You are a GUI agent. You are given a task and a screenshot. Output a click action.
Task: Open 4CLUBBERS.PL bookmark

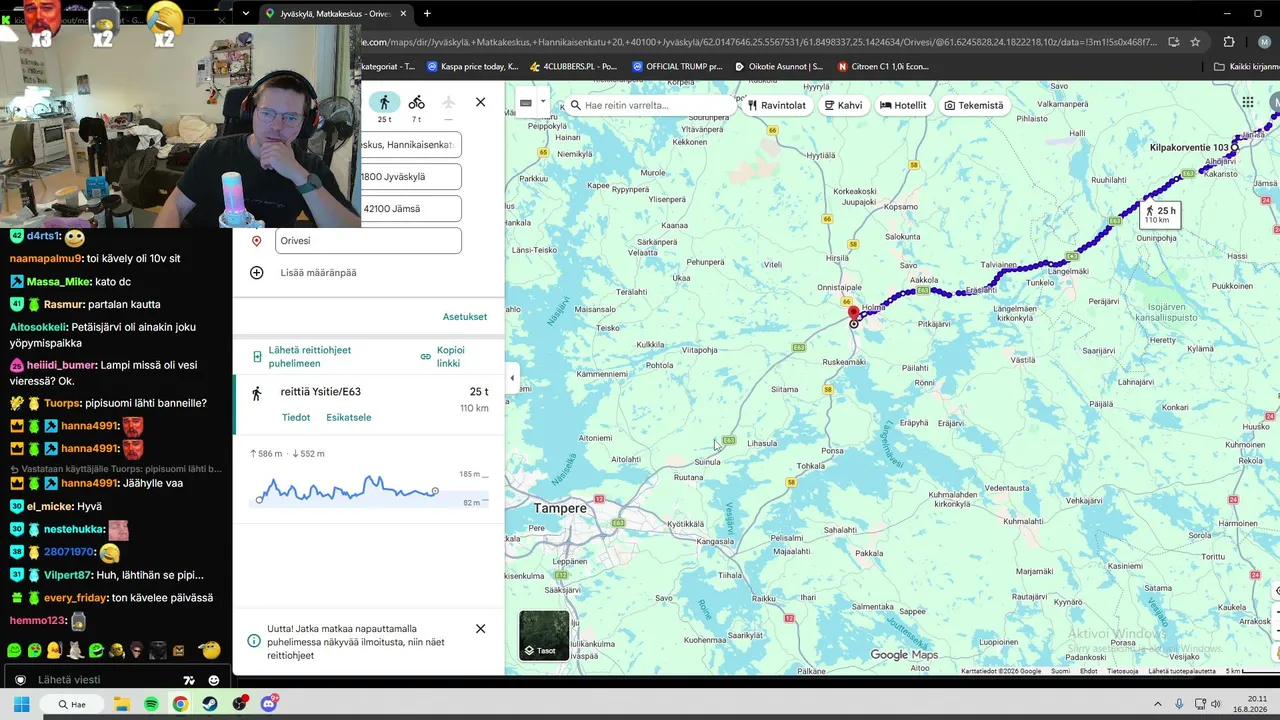click(574, 67)
